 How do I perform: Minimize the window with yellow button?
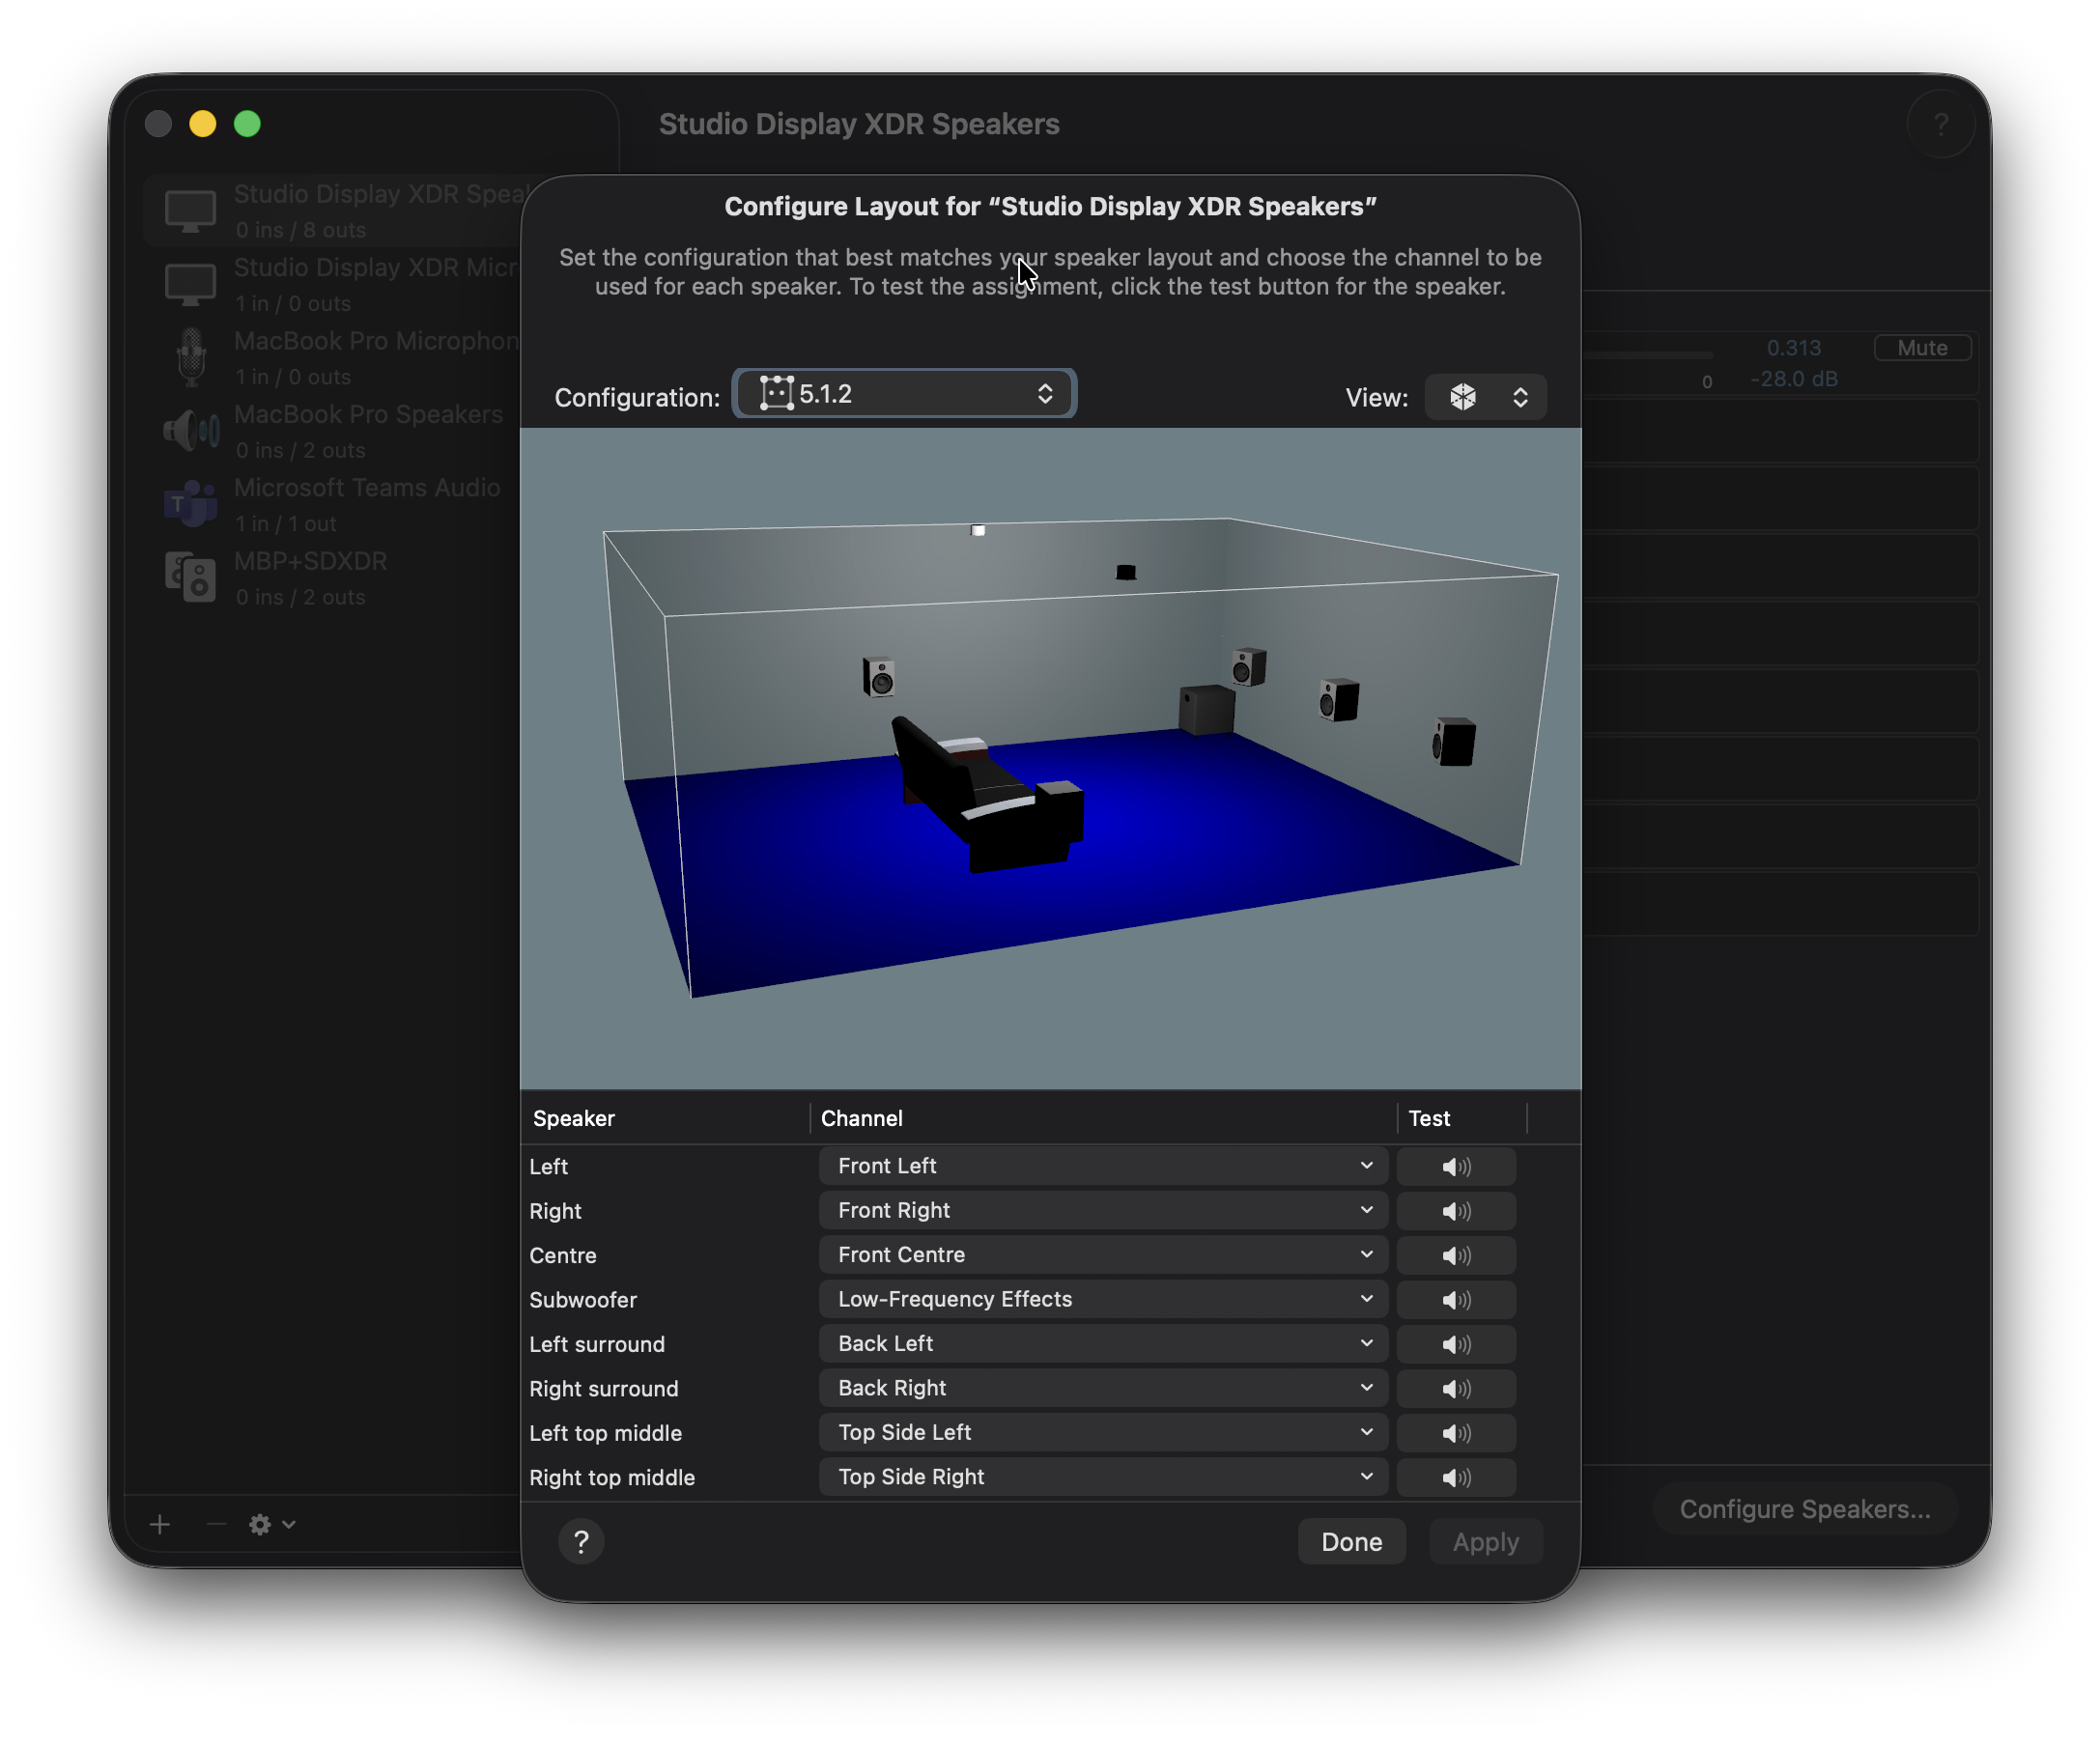pos(203,124)
